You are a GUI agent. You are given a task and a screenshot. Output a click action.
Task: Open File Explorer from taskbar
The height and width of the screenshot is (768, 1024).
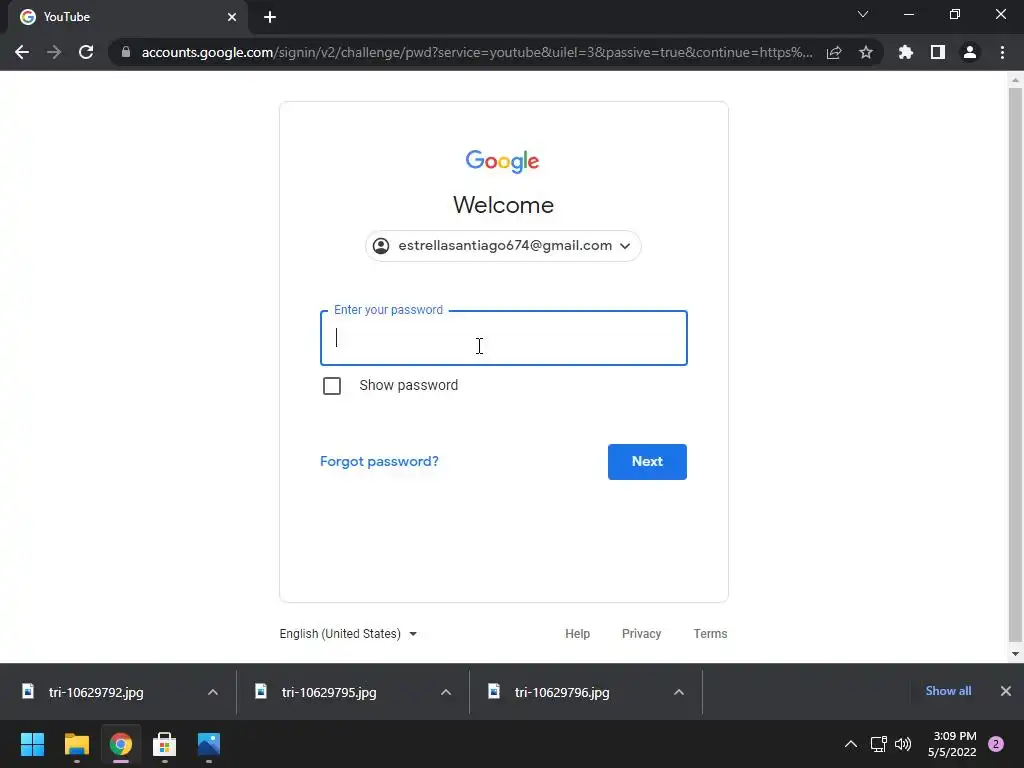(76, 744)
